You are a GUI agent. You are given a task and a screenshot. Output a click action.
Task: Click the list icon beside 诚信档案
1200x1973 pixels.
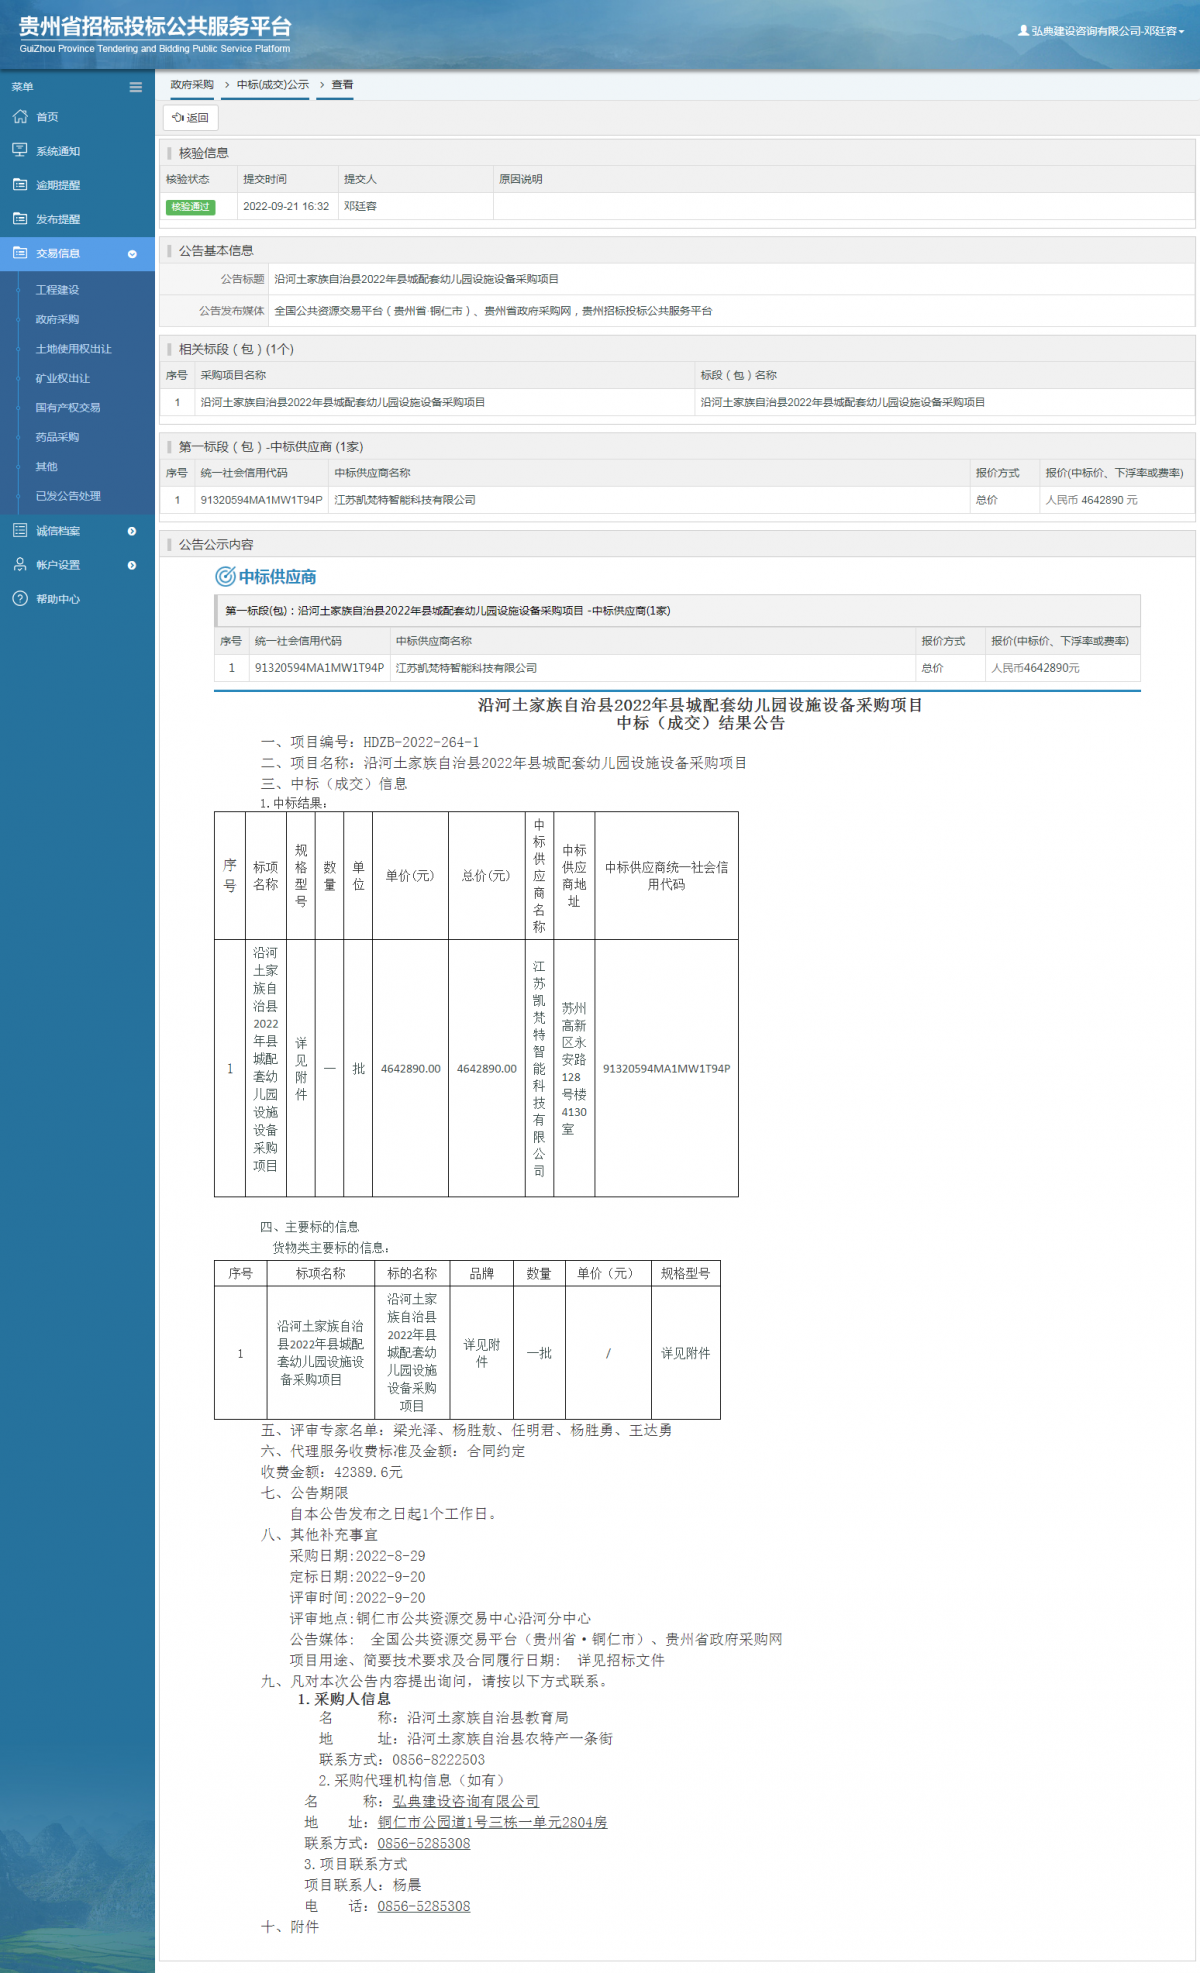point(20,530)
